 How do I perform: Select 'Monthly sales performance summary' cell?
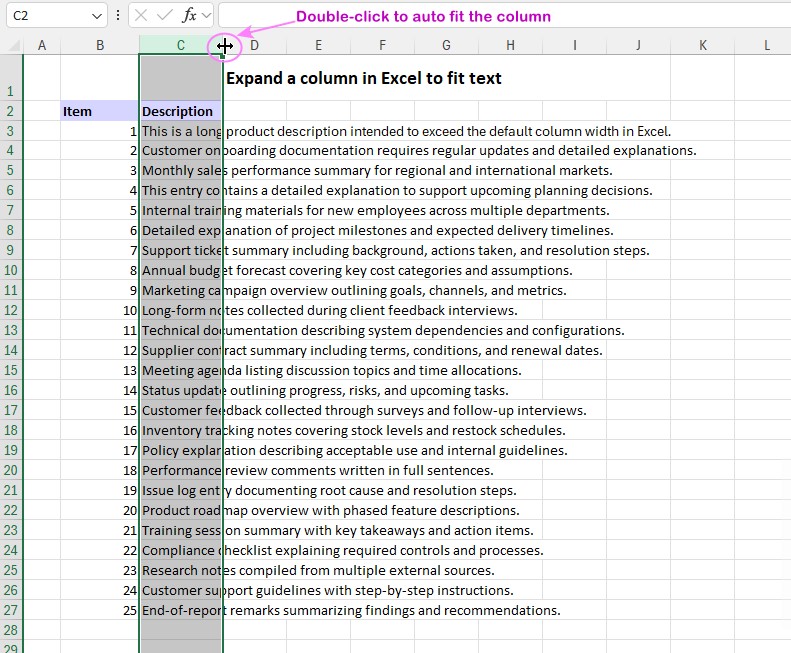[181, 171]
